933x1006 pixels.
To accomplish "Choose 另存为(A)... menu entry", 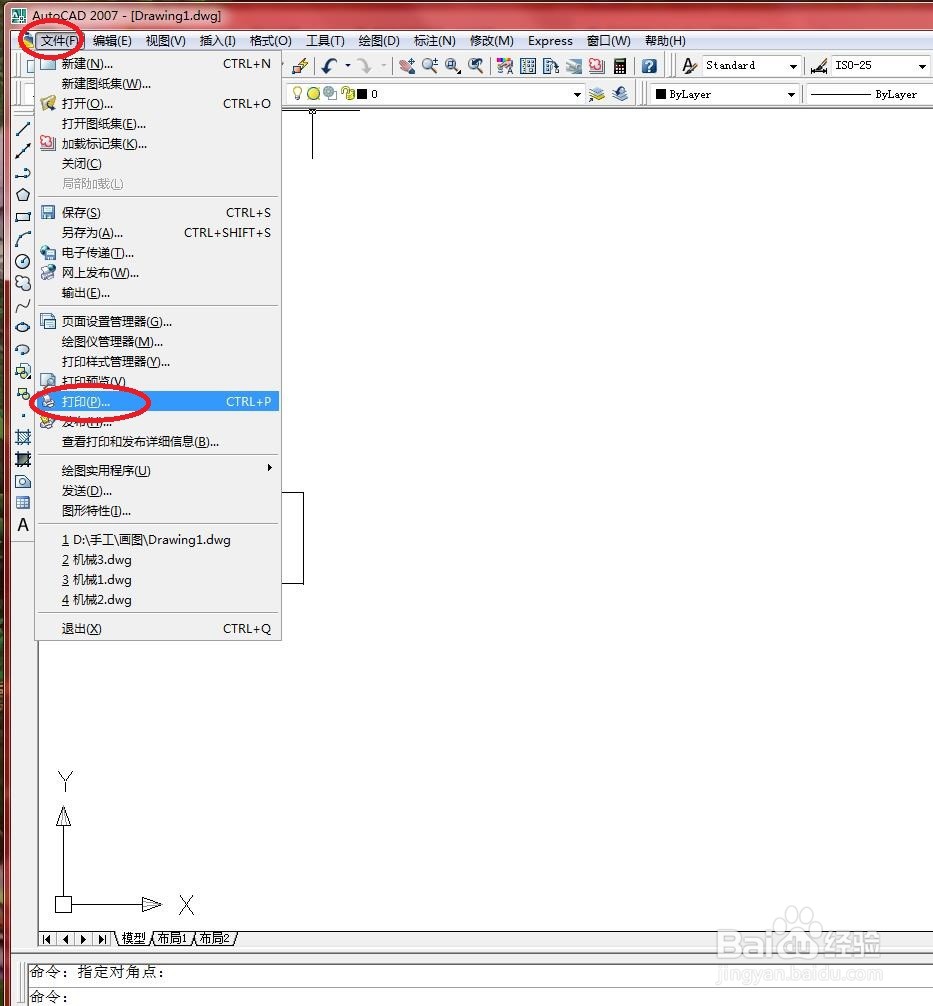I will (x=158, y=232).
